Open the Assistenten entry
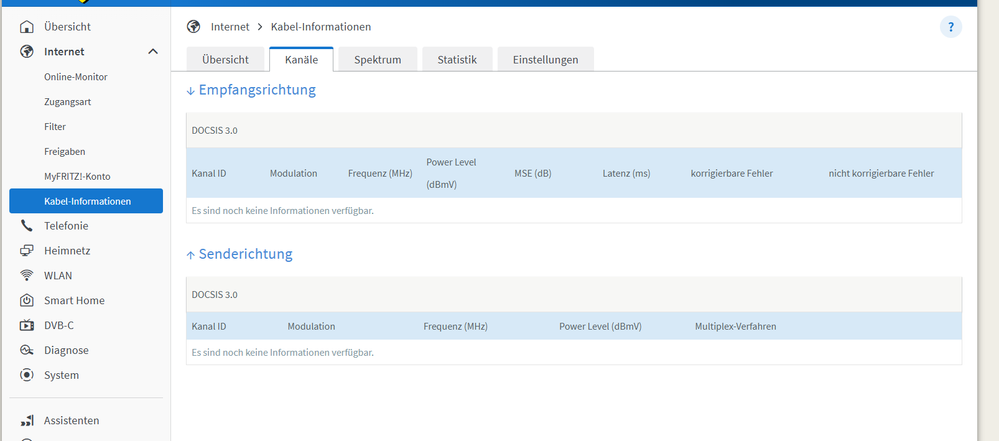This screenshot has height=441, width=999. click(71, 421)
